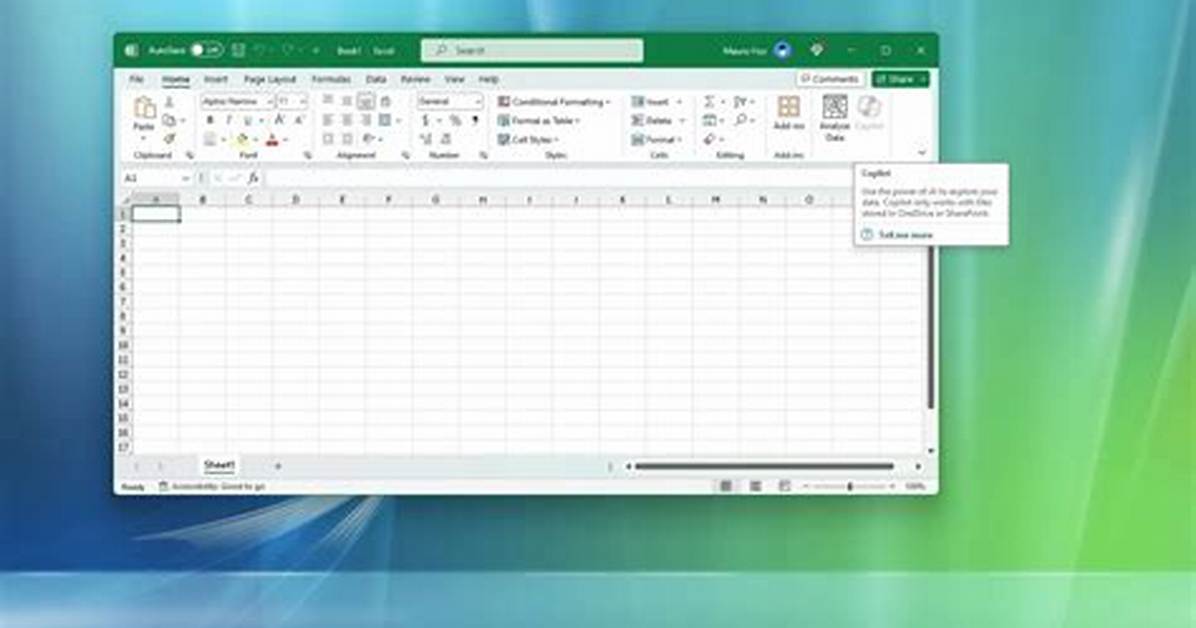Click the Undo arrow icon
Image resolution: width=1196 pixels, height=628 pixels.
(259, 50)
